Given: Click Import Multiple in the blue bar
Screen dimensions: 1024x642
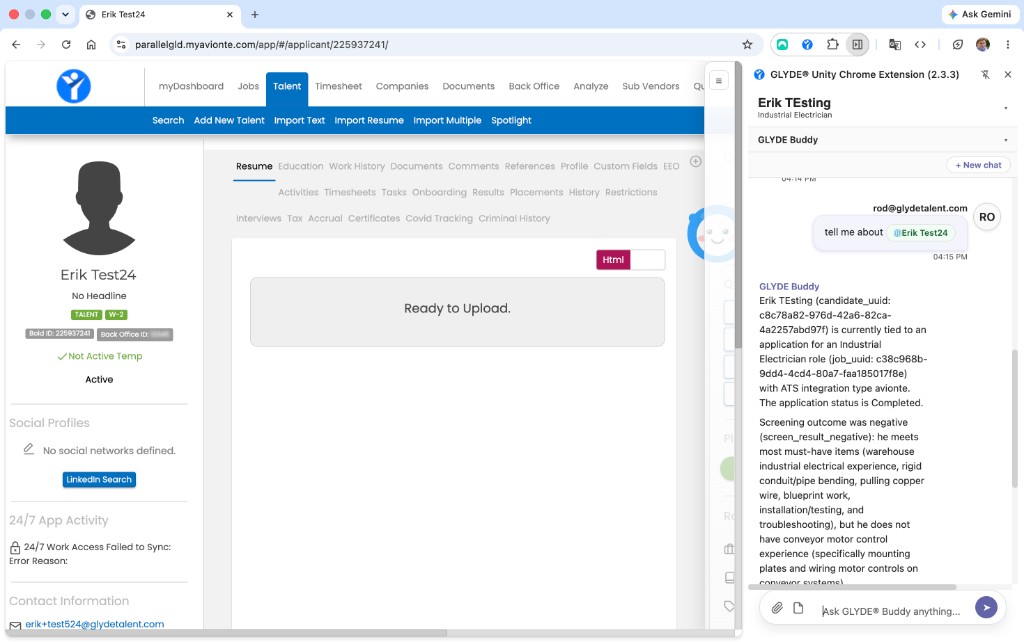Looking at the screenshot, I should point(447,120).
